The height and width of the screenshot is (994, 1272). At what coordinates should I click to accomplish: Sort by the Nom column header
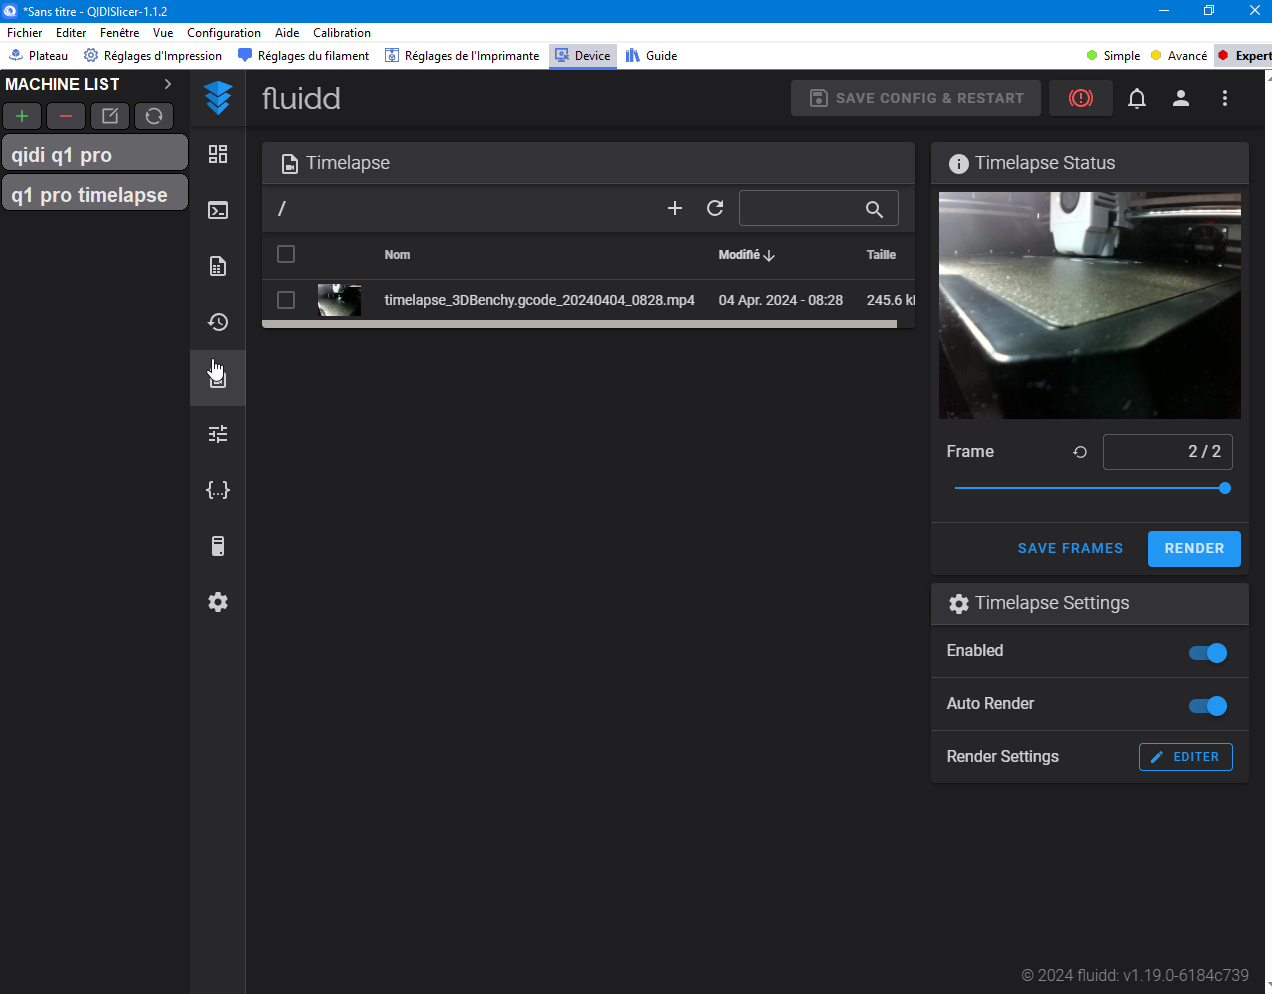click(397, 255)
